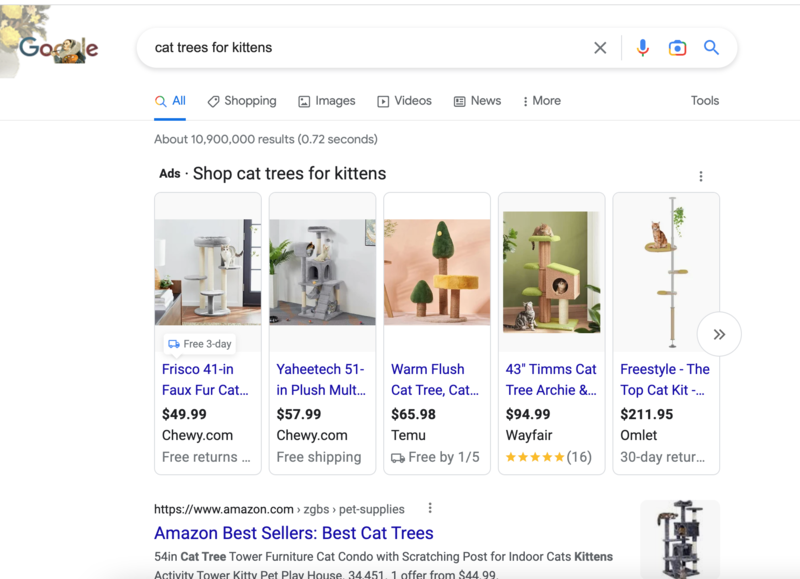The height and width of the screenshot is (579, 800).
Task: Clear the search box with X icon
Action: (x=600, y=48)
